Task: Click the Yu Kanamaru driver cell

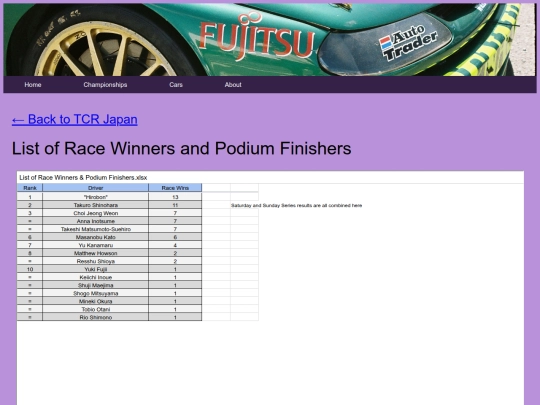Action: click(x=96, y=245)
